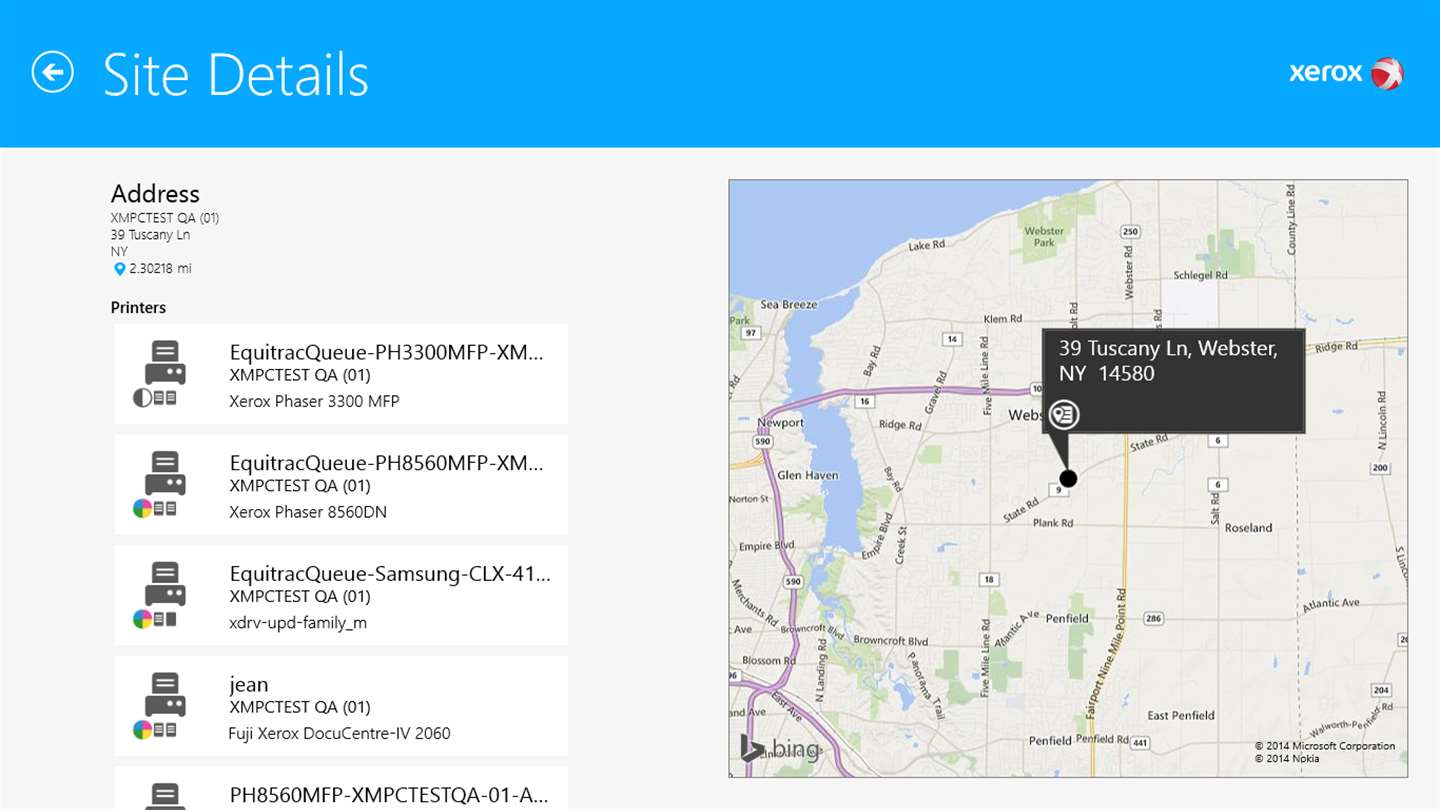Click the Address heading

click(155, 193)
